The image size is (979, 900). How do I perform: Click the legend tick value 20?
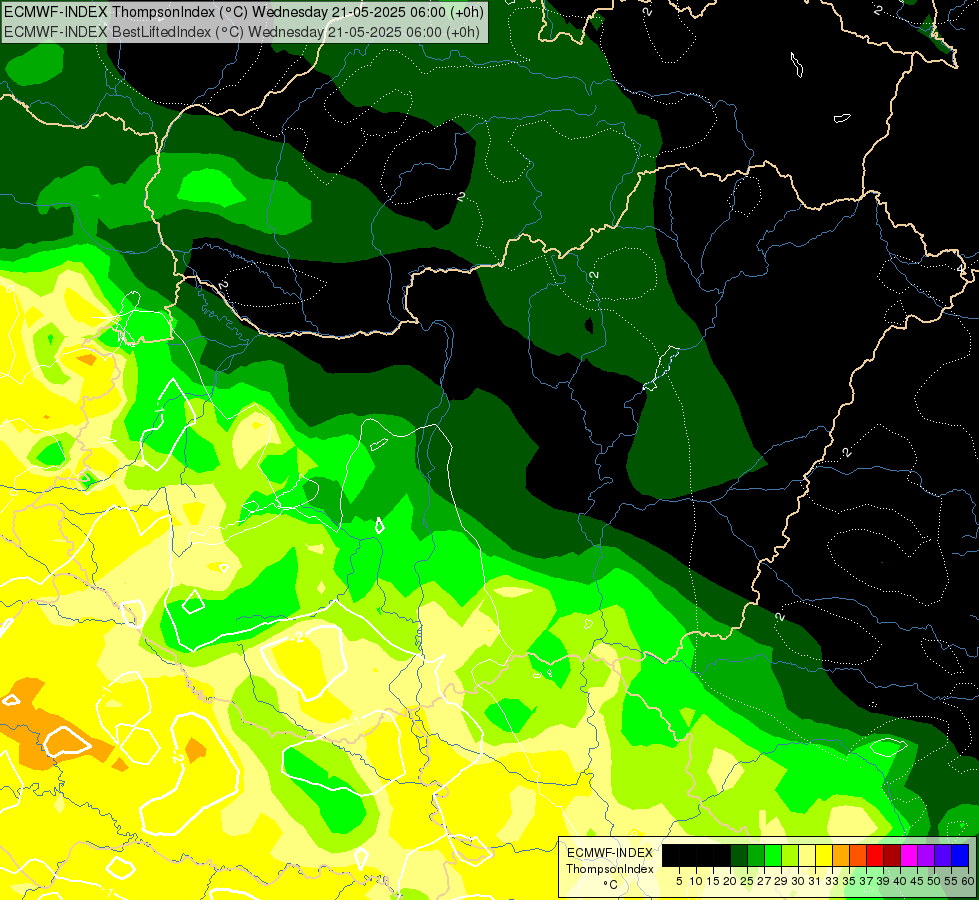click(x=730, y=881)
